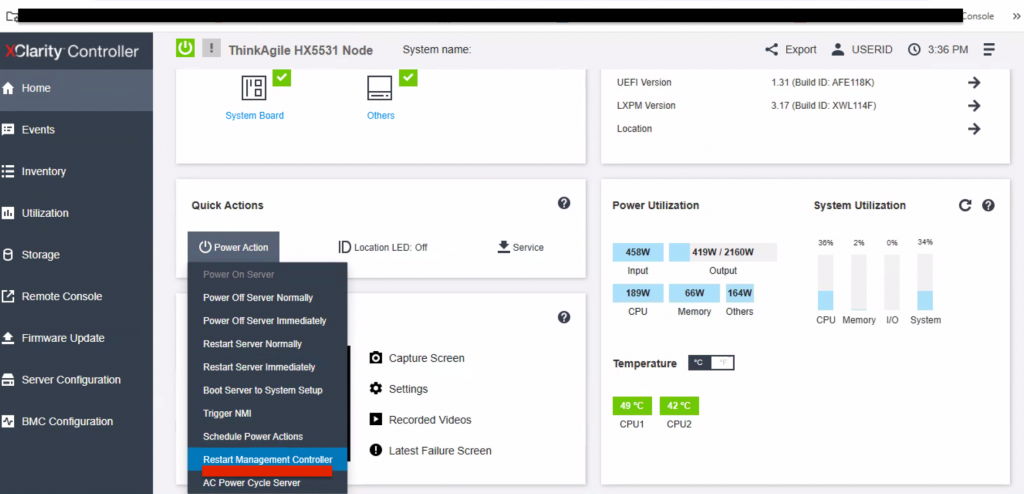Click the Service download icon
Screen dimensions: 1024x494
pos(504,246)
